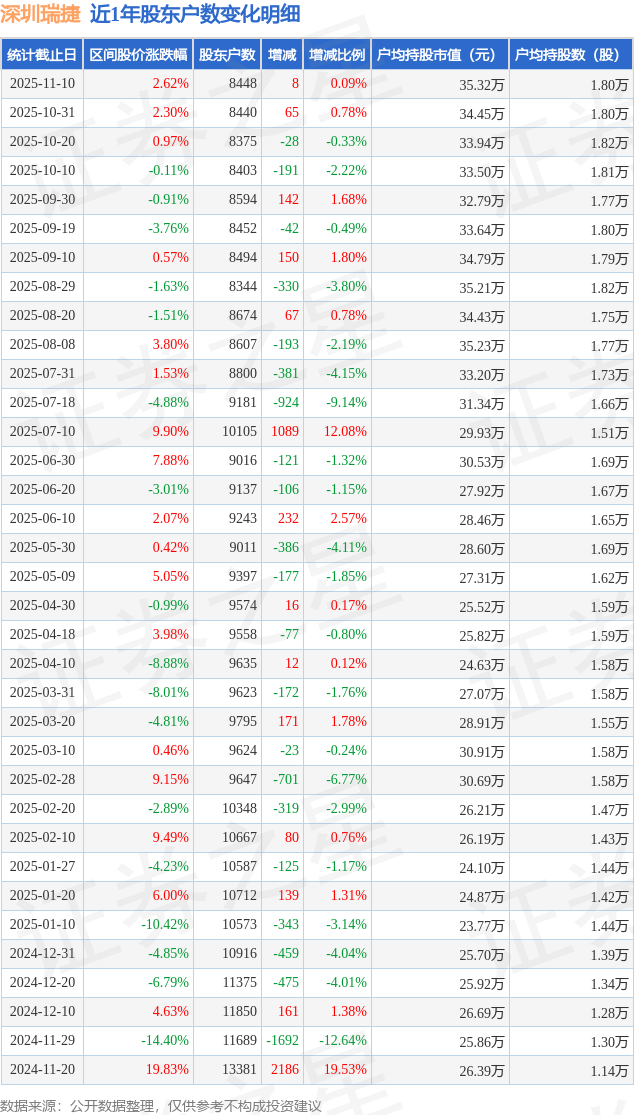Select the 19.83% price change cell
634x1115 pixels.
click(167, 1070)
